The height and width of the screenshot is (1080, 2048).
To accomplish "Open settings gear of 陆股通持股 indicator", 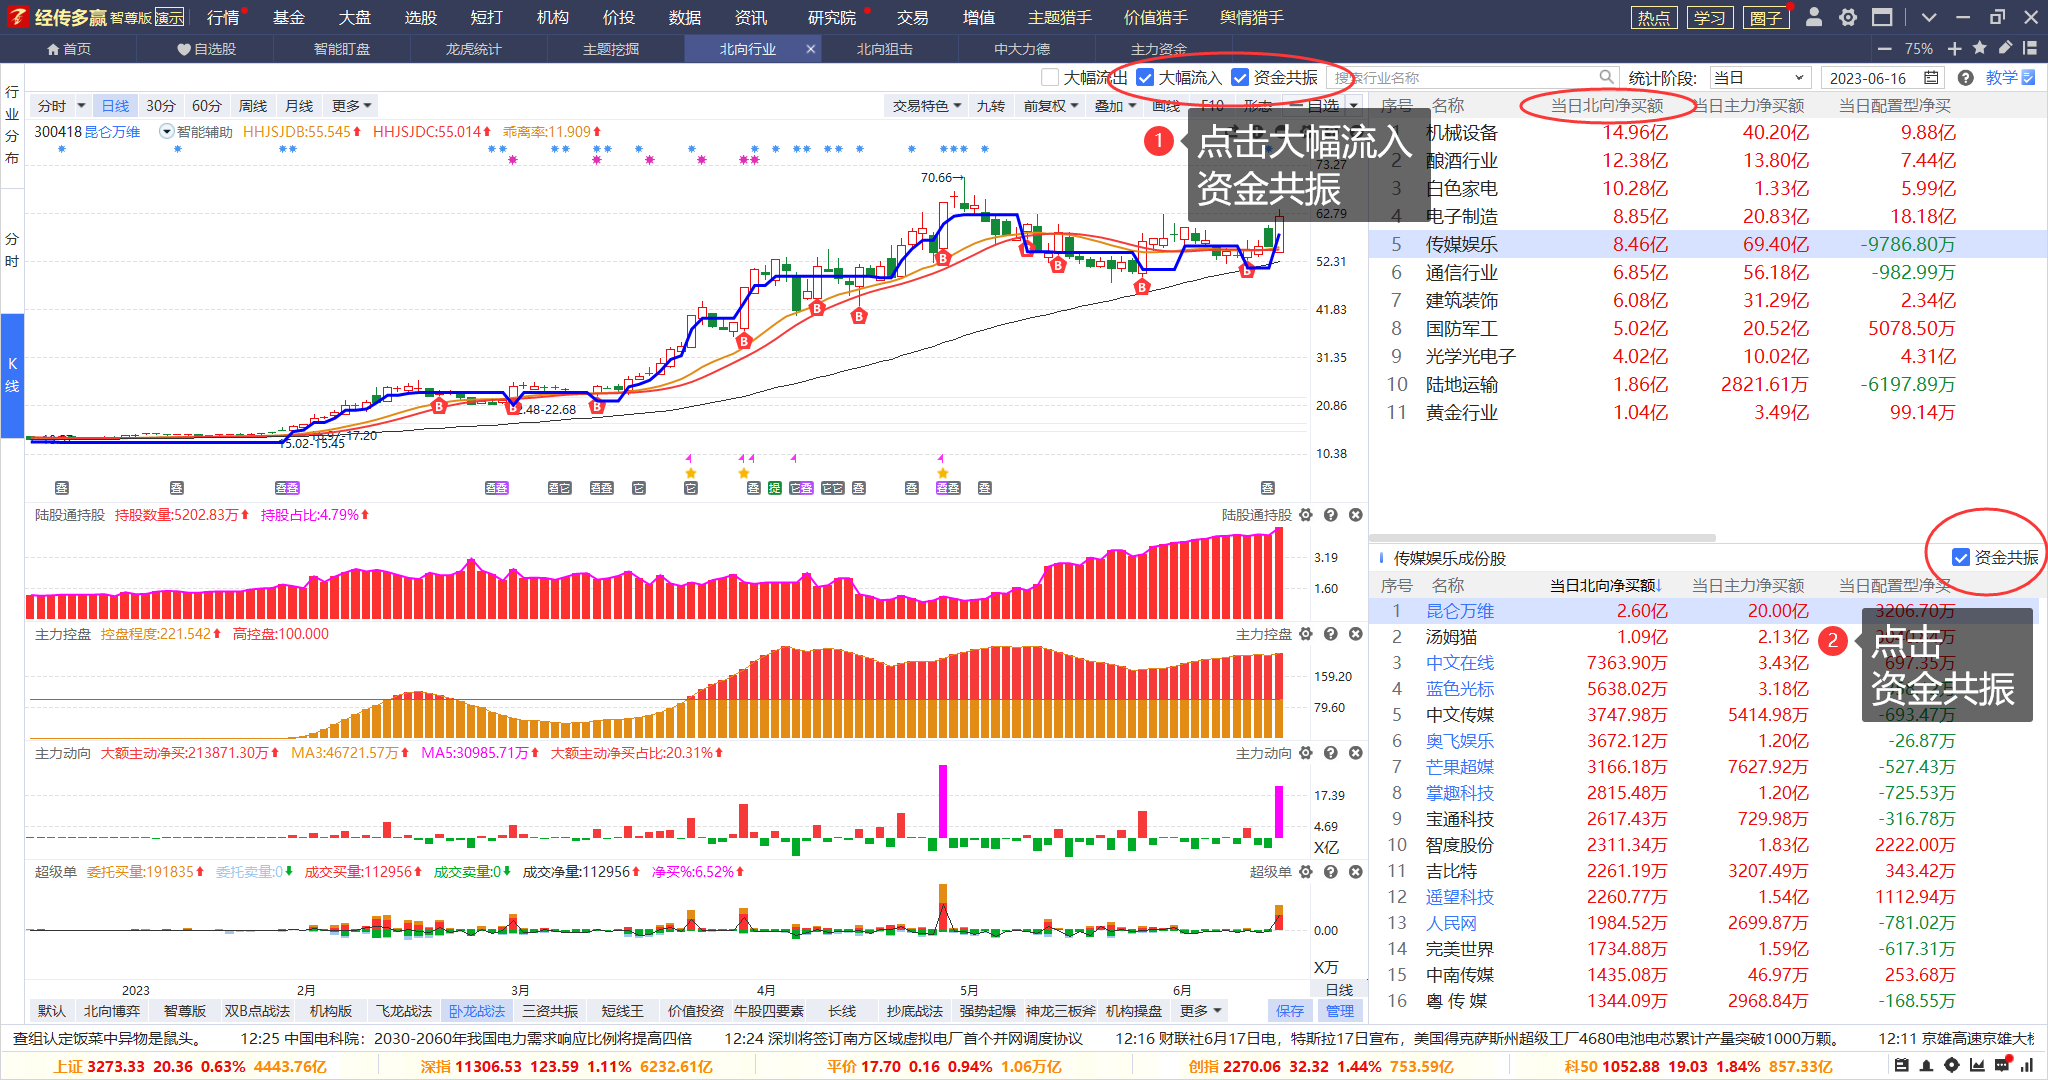I will pos(1306,515).
